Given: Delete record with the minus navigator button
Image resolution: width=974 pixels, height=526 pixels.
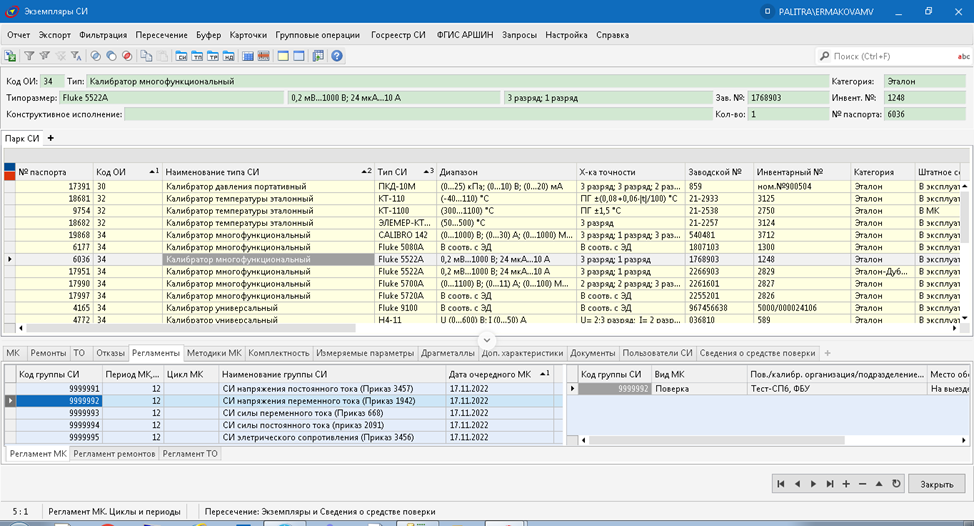Looking at the screenshot, I should pyautogui.click(x=862, y=484).
